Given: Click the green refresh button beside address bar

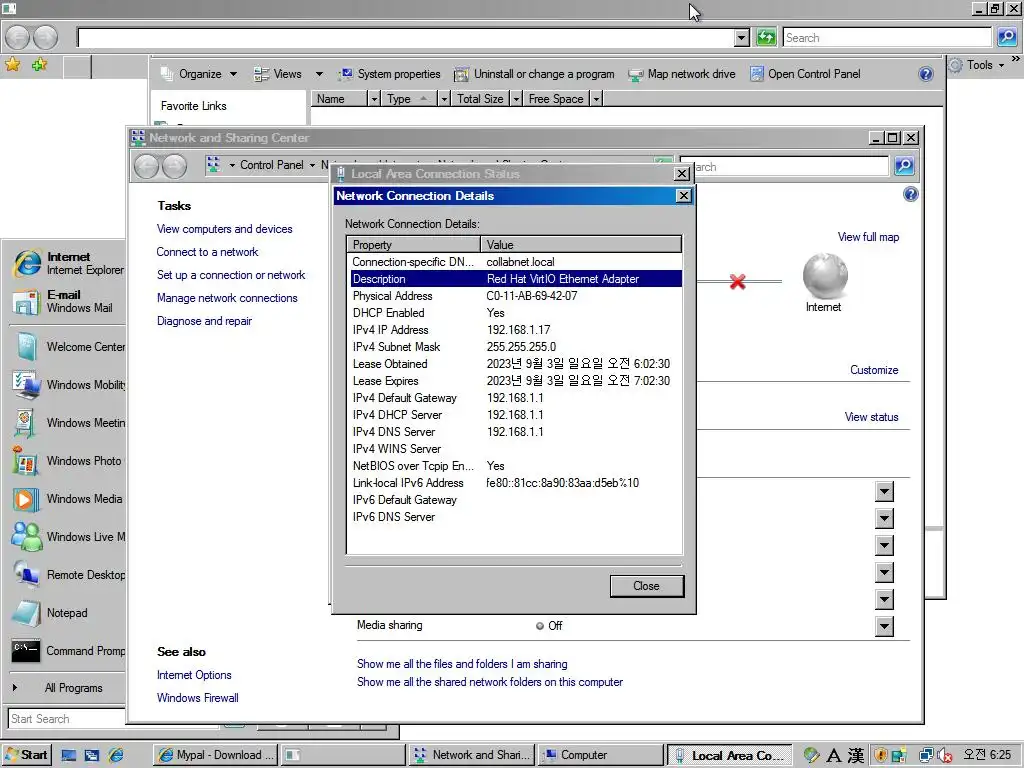Looking at the screenshot, I should point(765,37).
